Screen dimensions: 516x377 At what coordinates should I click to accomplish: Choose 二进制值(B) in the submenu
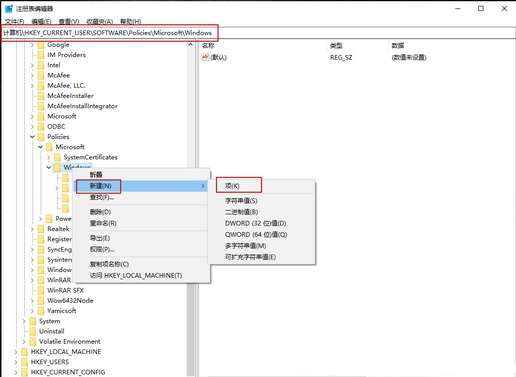[x=262, y=212]
